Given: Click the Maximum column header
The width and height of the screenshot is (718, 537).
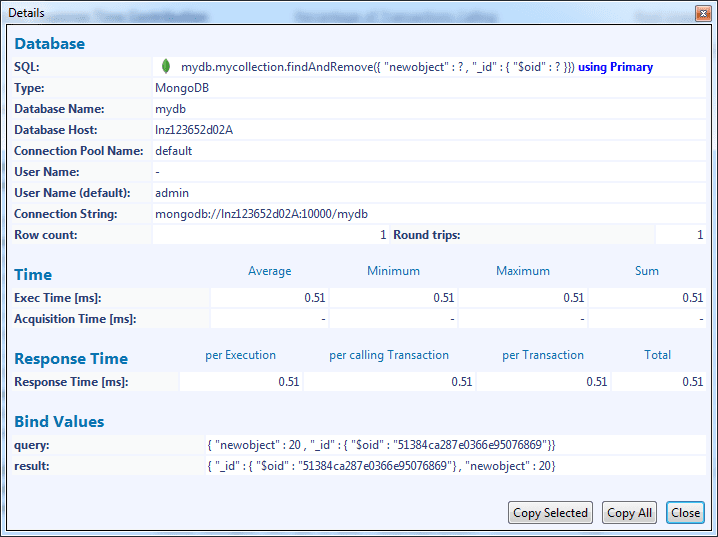Looking at the screenshot, I should pos(523,271).
